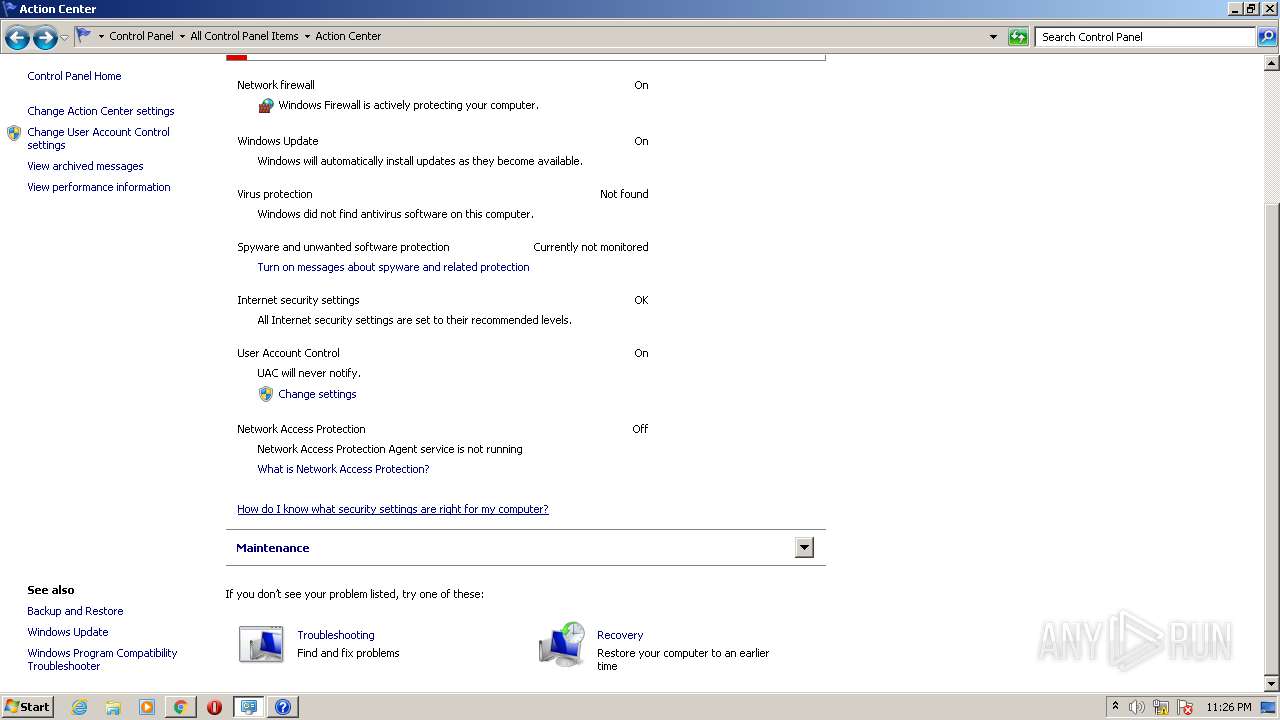Open the security settings help link
Image resolution: width=1280 pixels, height=720 pixels.
pos(393,509)
